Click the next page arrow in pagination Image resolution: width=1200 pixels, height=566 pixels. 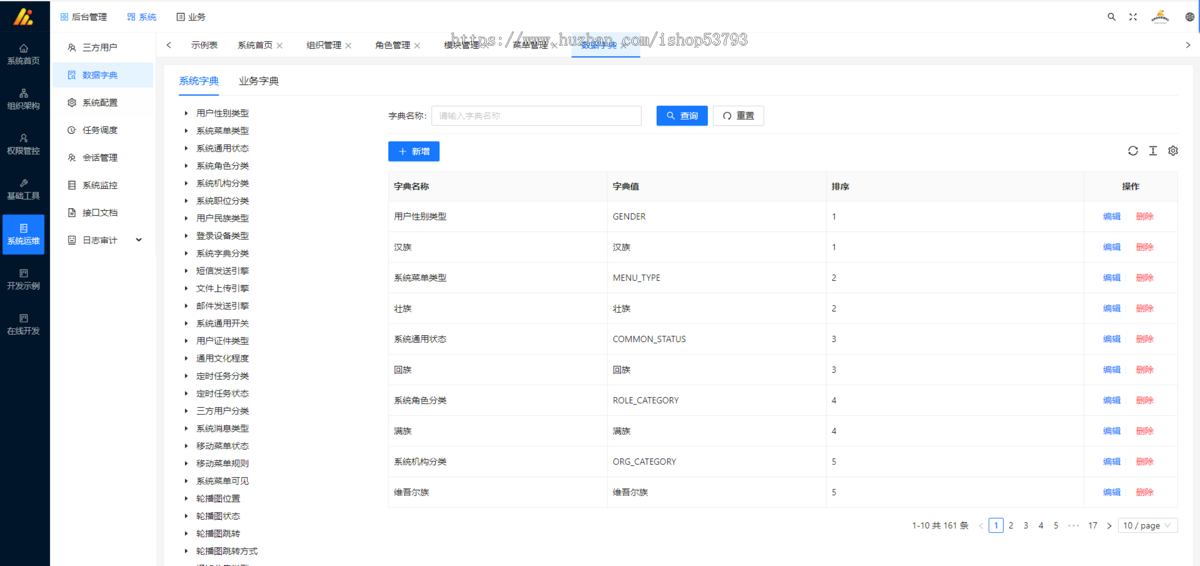pyautogui.click(x=1109, y=525)
